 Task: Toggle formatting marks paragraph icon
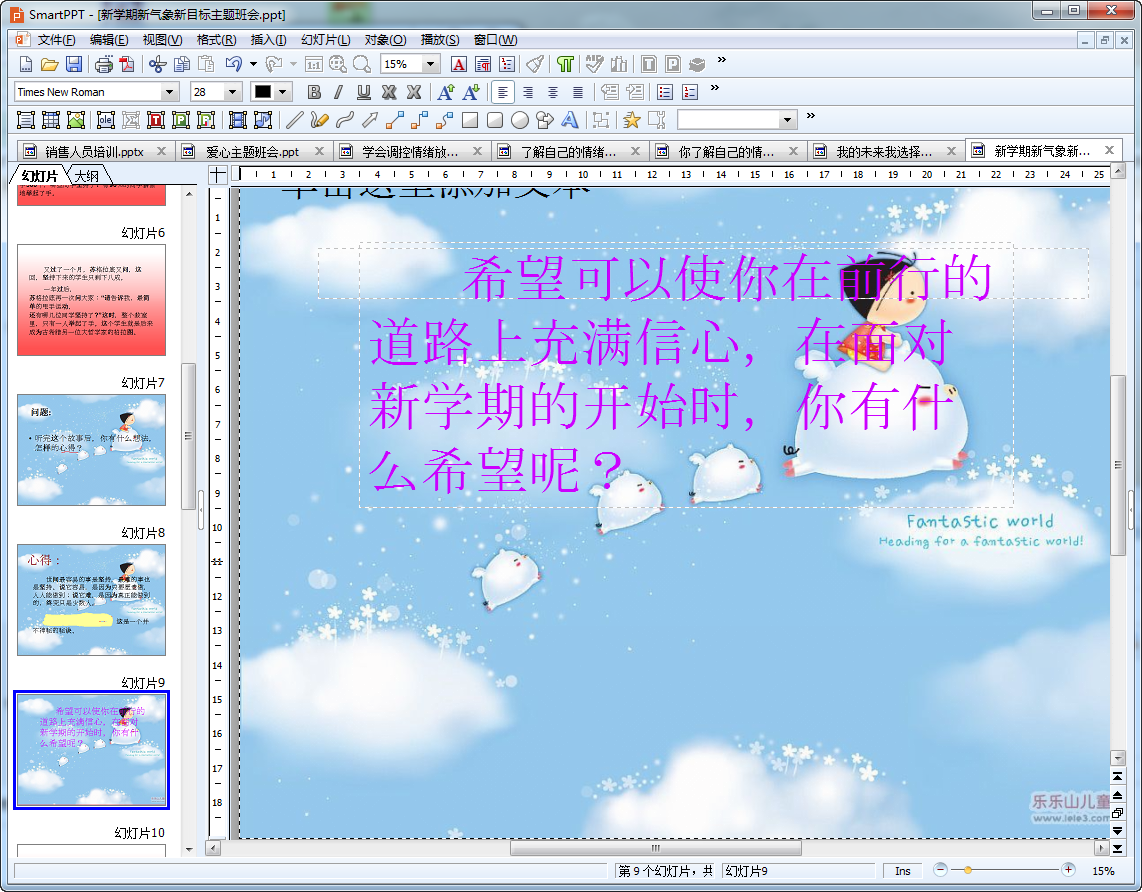(x=565, y=65)
